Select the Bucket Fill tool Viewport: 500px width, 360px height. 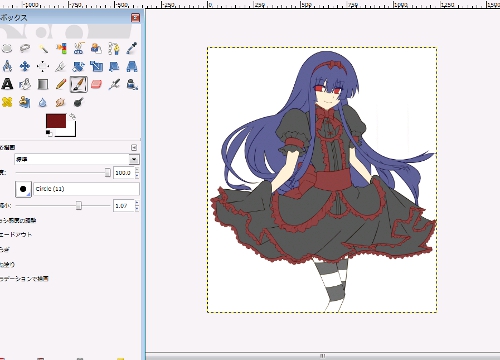(25, 84)
